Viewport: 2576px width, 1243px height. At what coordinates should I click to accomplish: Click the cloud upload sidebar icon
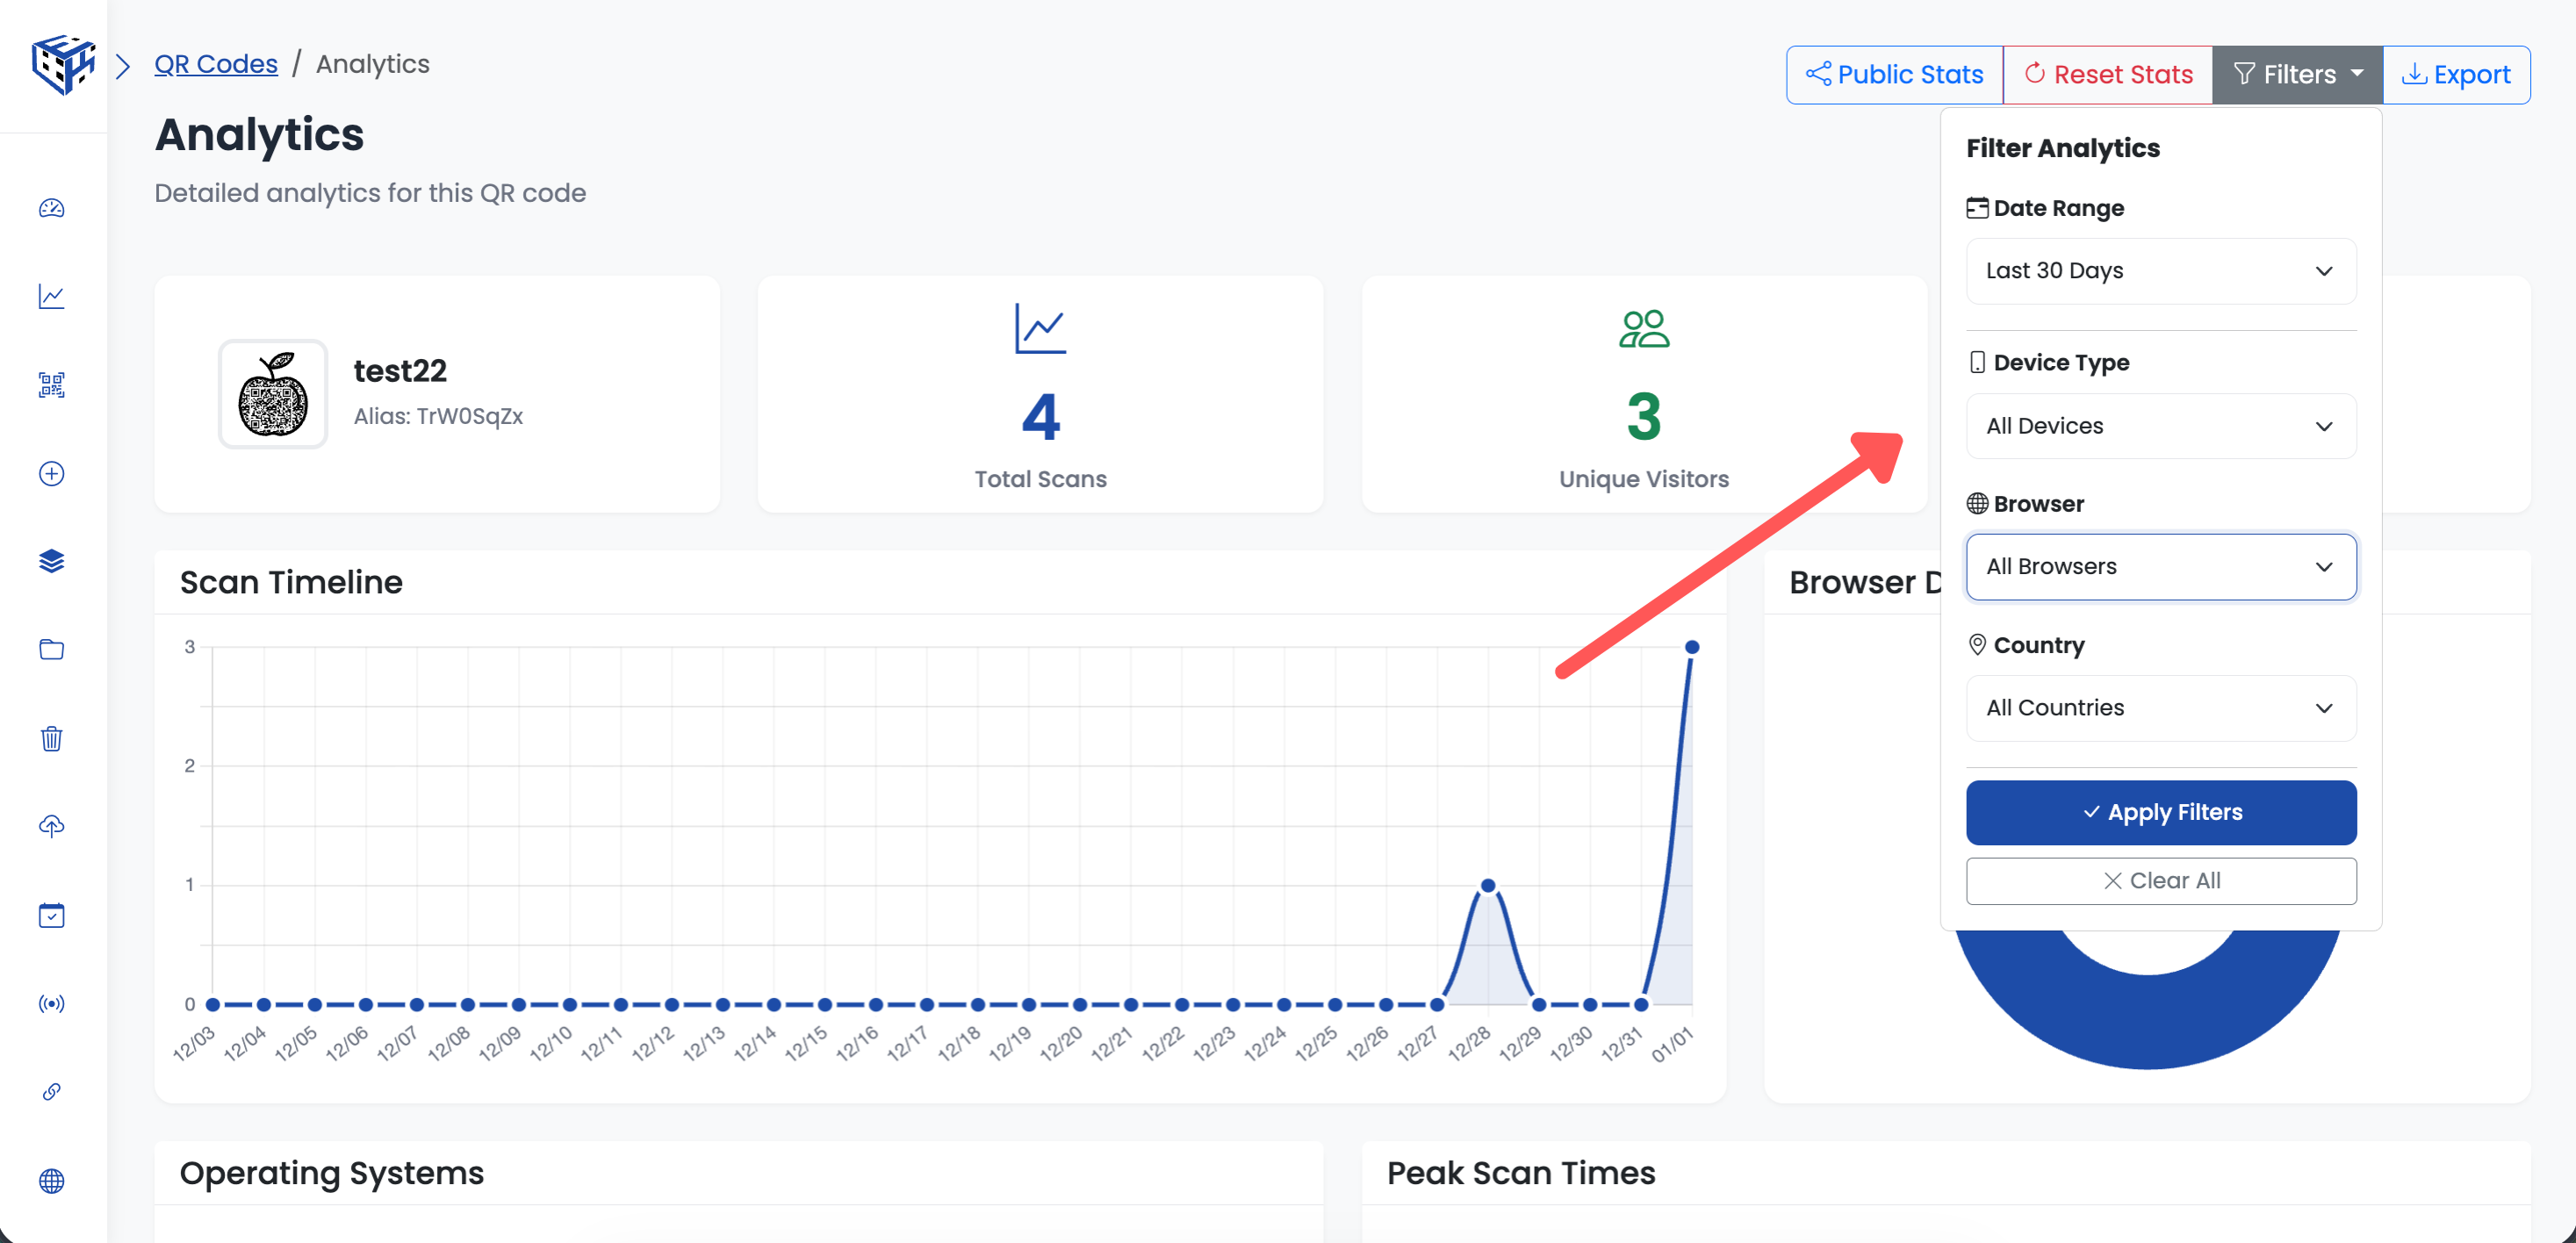51,826
